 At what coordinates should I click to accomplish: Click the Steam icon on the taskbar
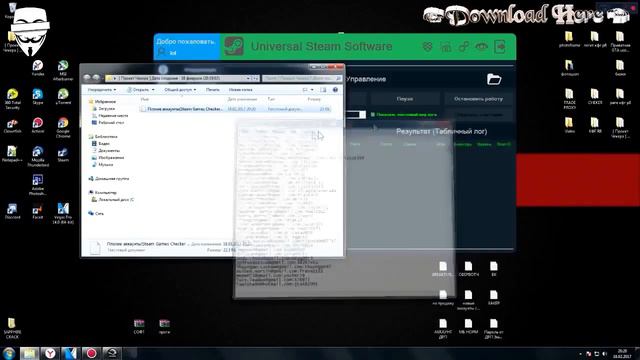click(112, 353)
